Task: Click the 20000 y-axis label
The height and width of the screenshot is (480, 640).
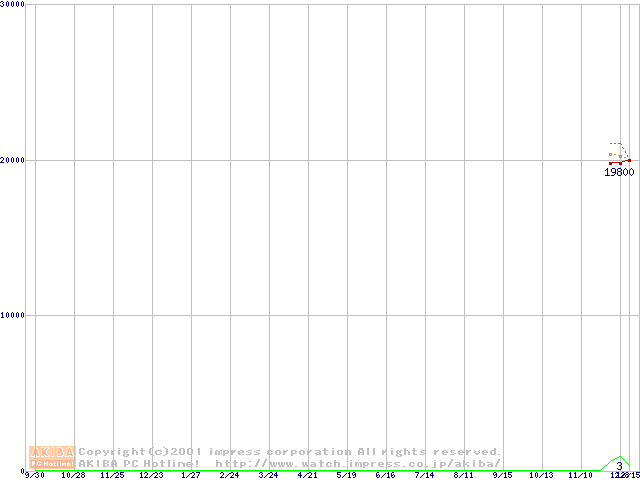Action: tap(14, 160)
